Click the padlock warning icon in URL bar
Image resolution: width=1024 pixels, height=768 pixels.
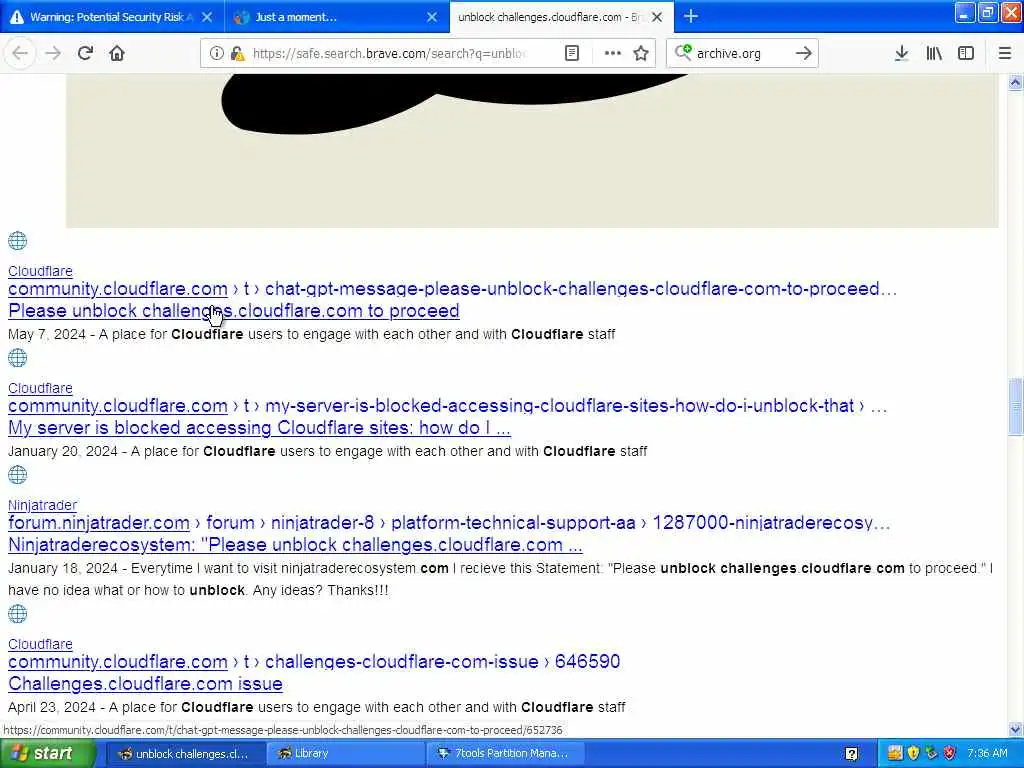[x=237, y=54]
